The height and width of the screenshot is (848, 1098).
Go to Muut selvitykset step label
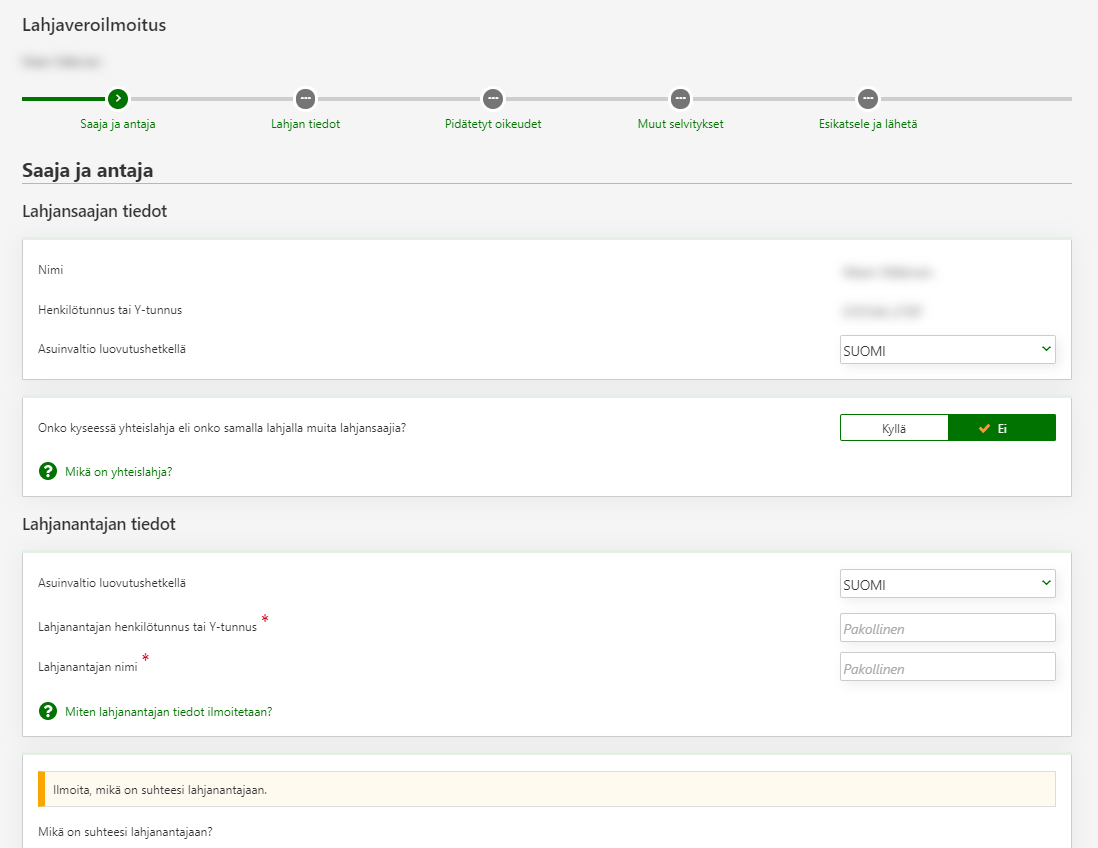(x=680, y=125)
